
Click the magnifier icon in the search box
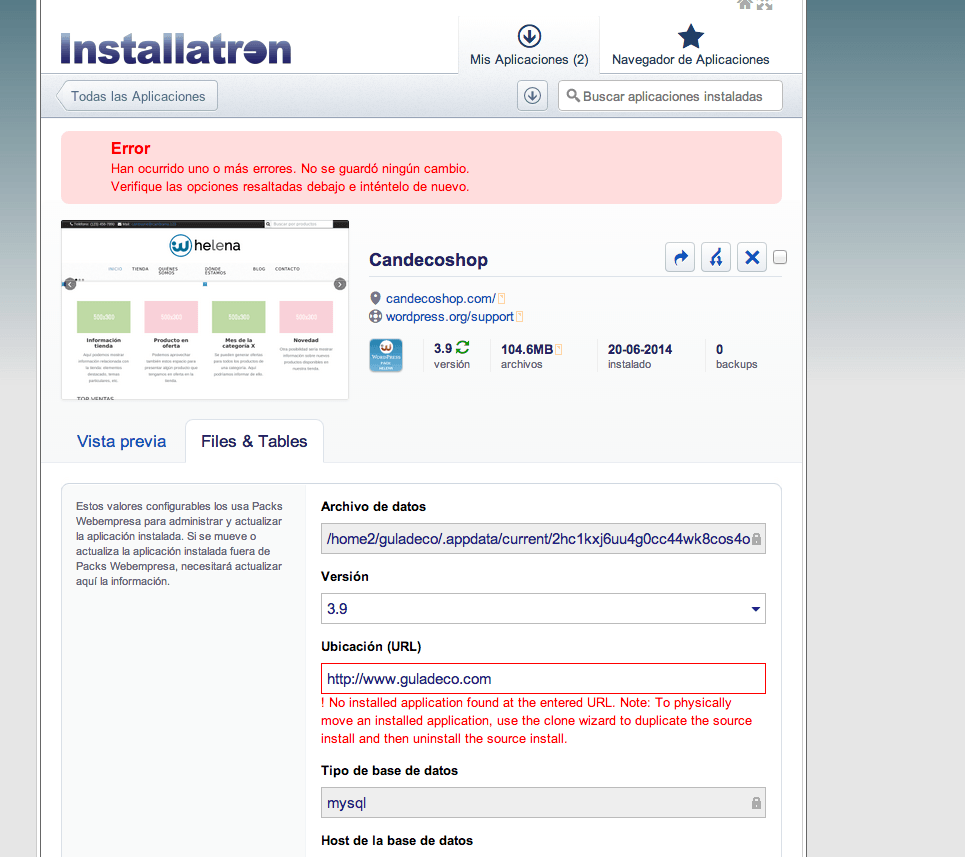tap(572, 95)
